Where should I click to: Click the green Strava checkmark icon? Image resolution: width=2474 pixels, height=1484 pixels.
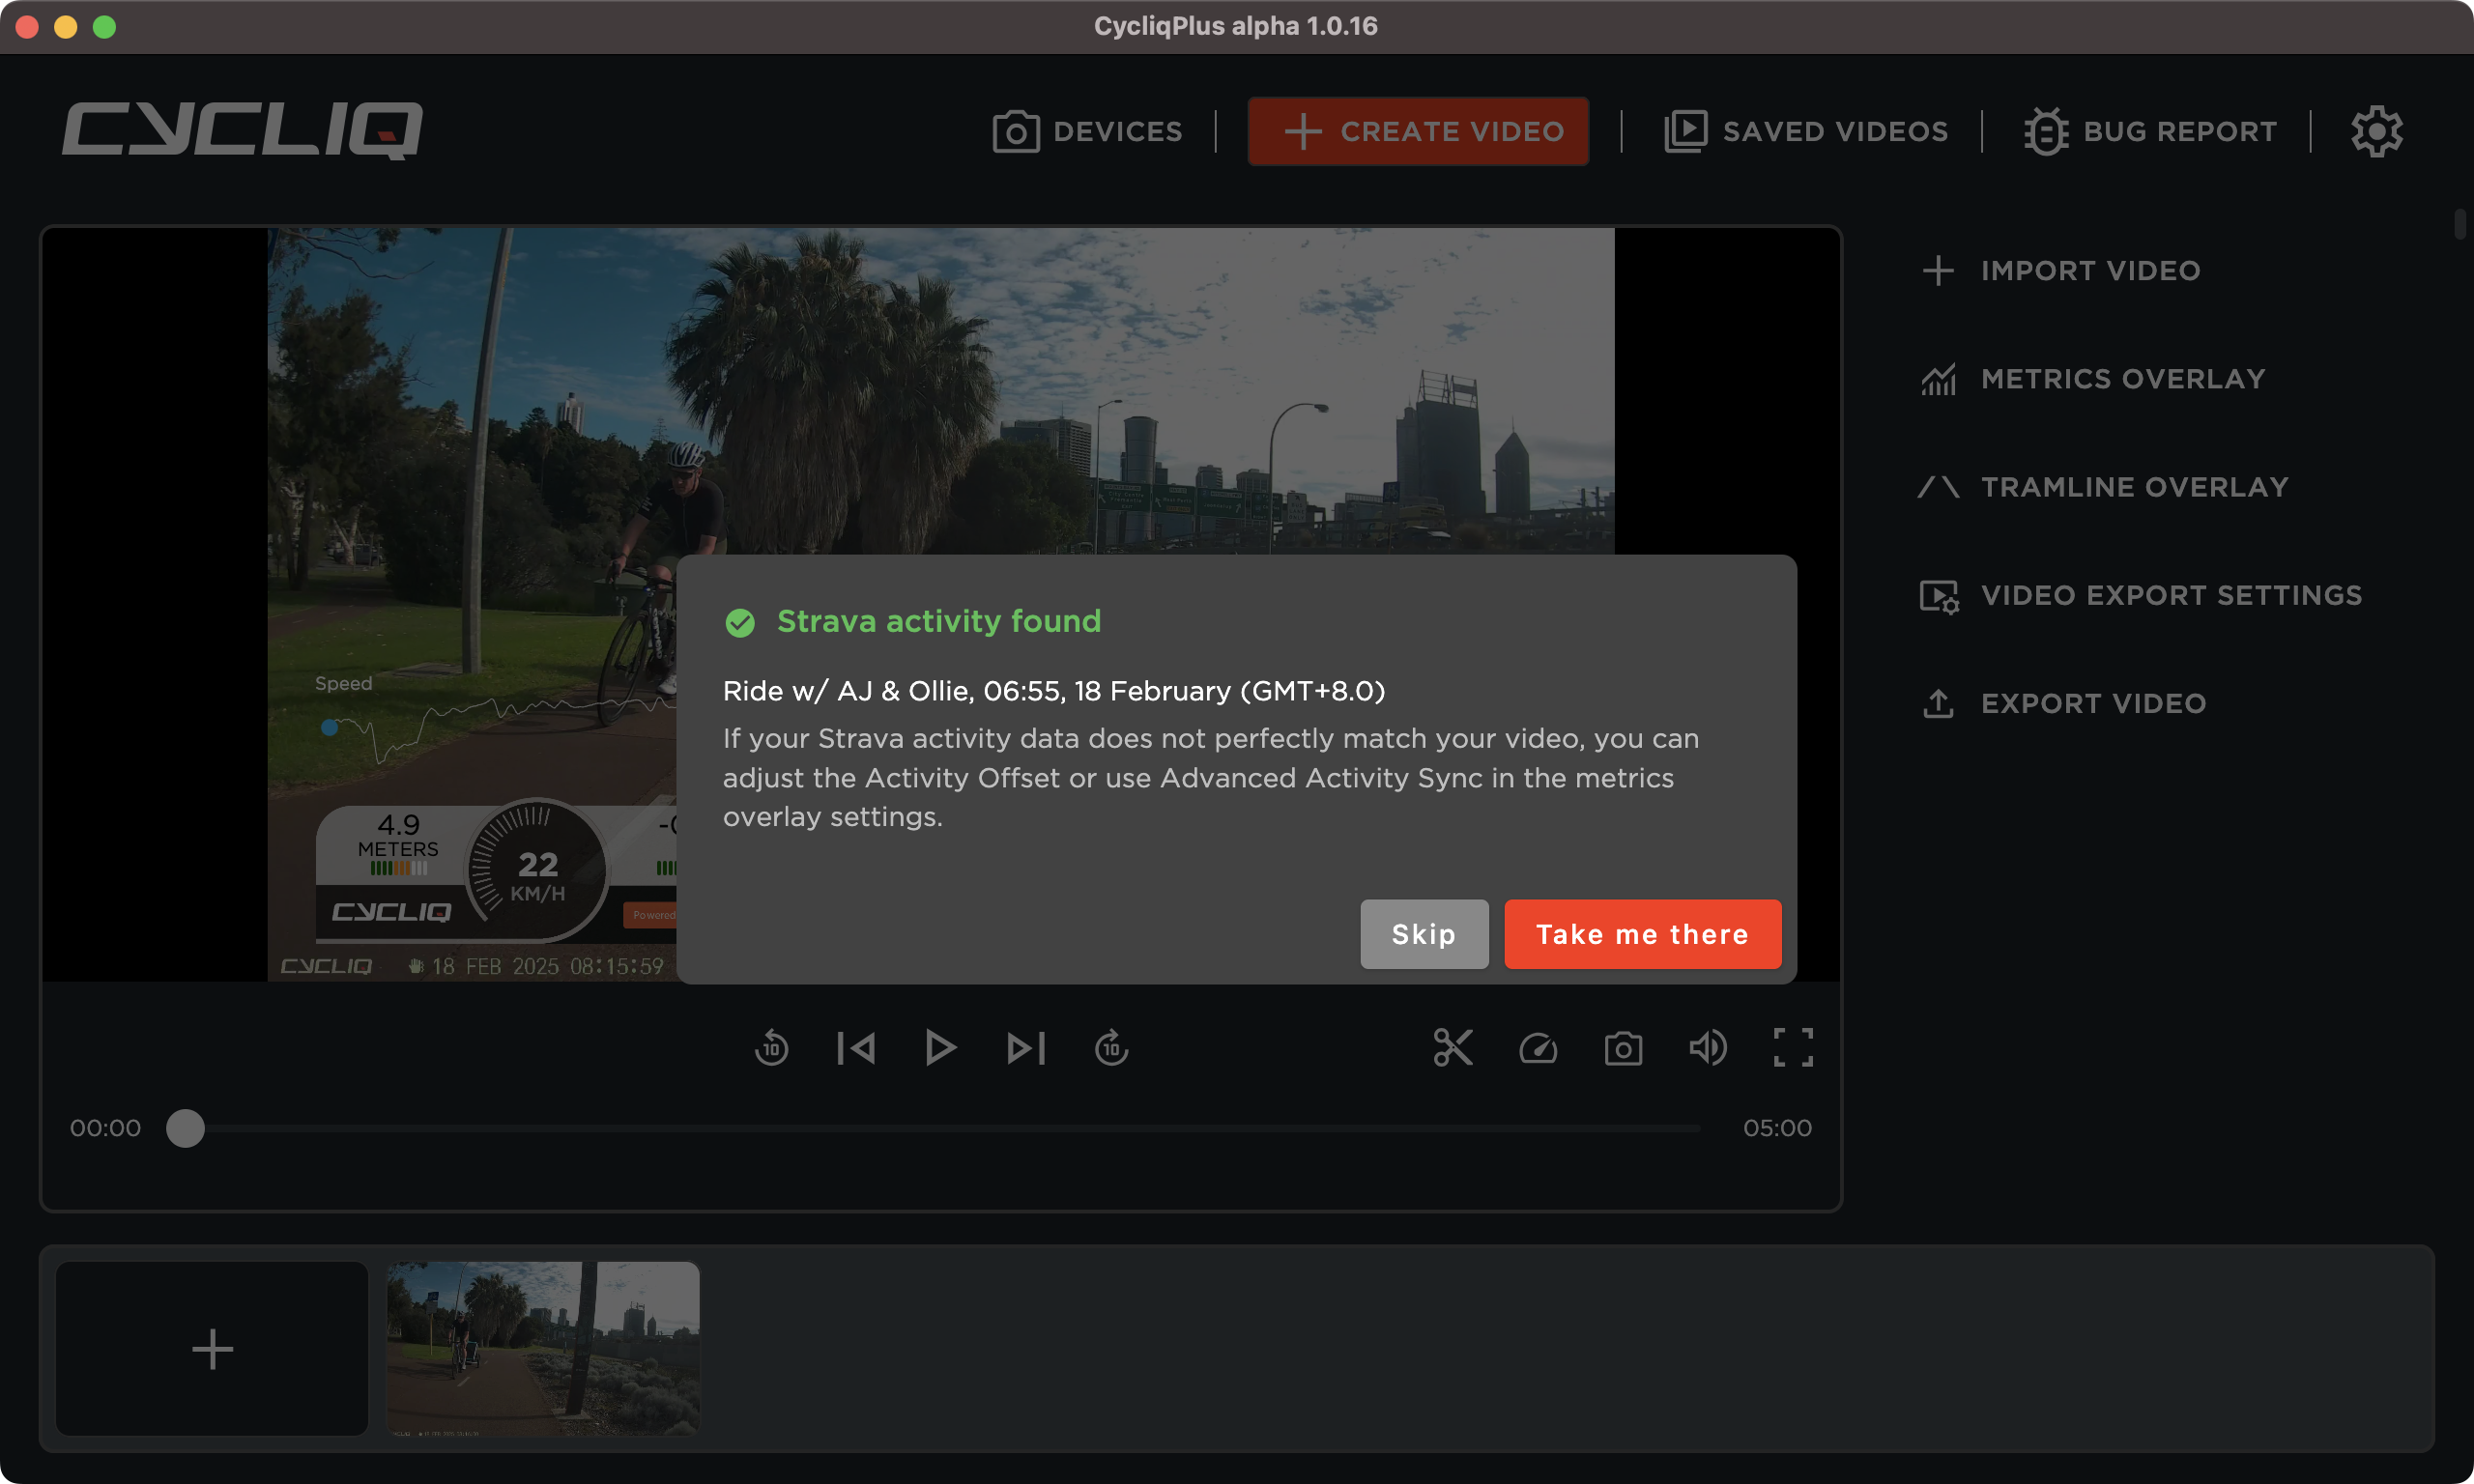(x=740, y=623)
